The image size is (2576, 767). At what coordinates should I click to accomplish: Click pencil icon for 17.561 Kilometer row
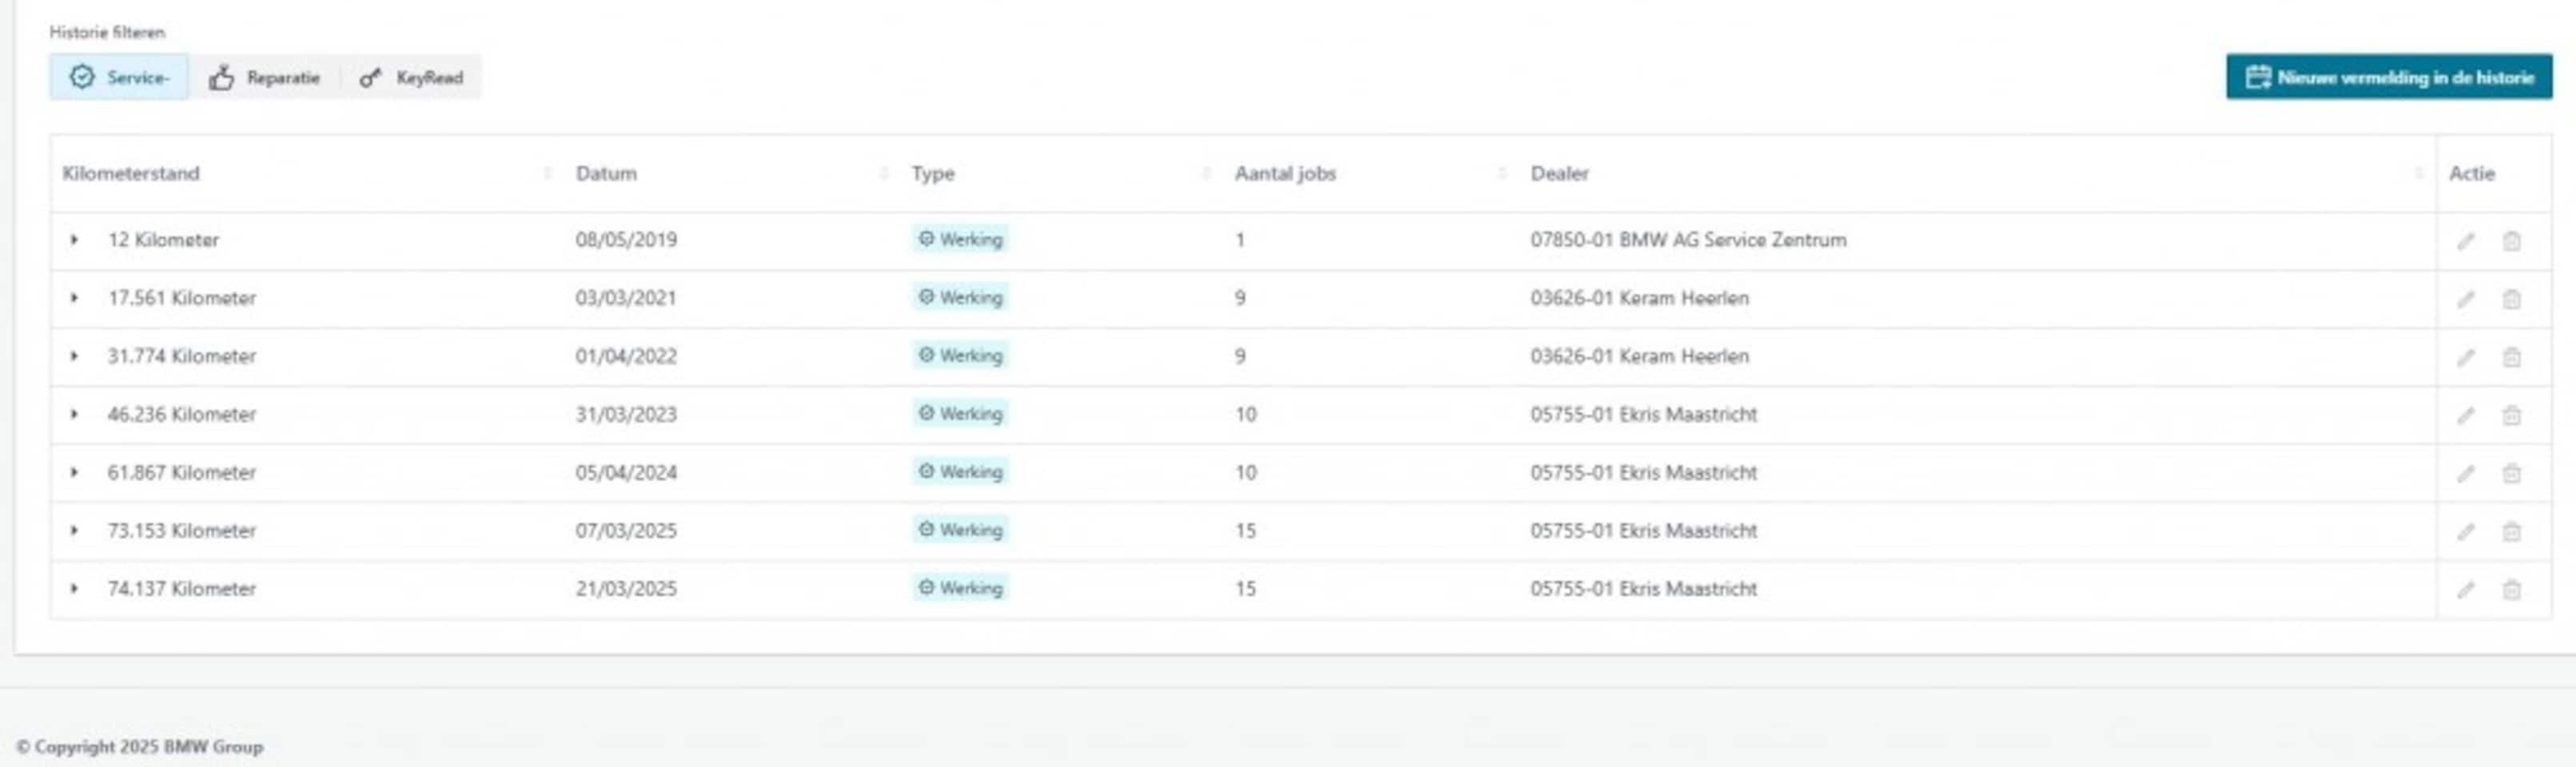[2465, 299]
